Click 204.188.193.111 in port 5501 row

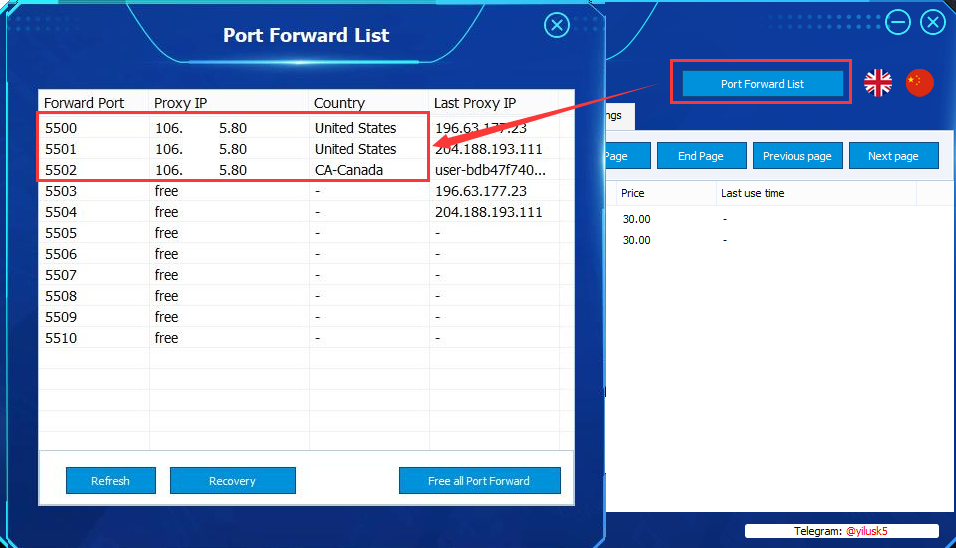[488, 149]
